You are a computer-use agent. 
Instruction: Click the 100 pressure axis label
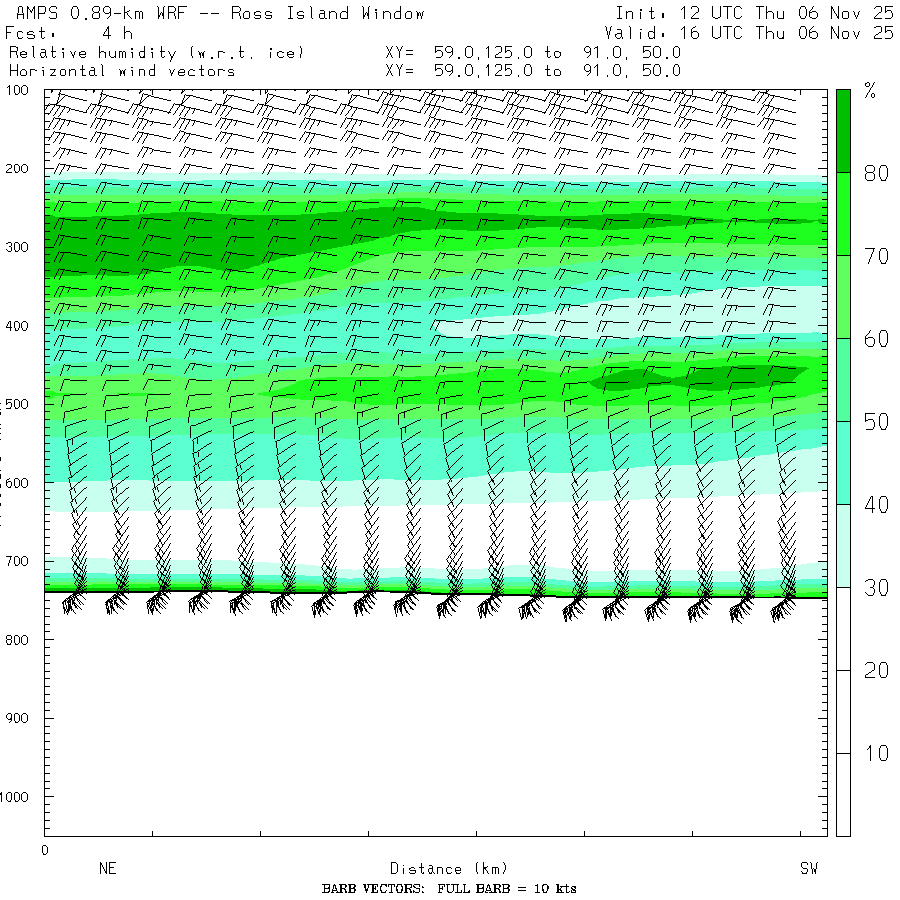click(17, 90)
